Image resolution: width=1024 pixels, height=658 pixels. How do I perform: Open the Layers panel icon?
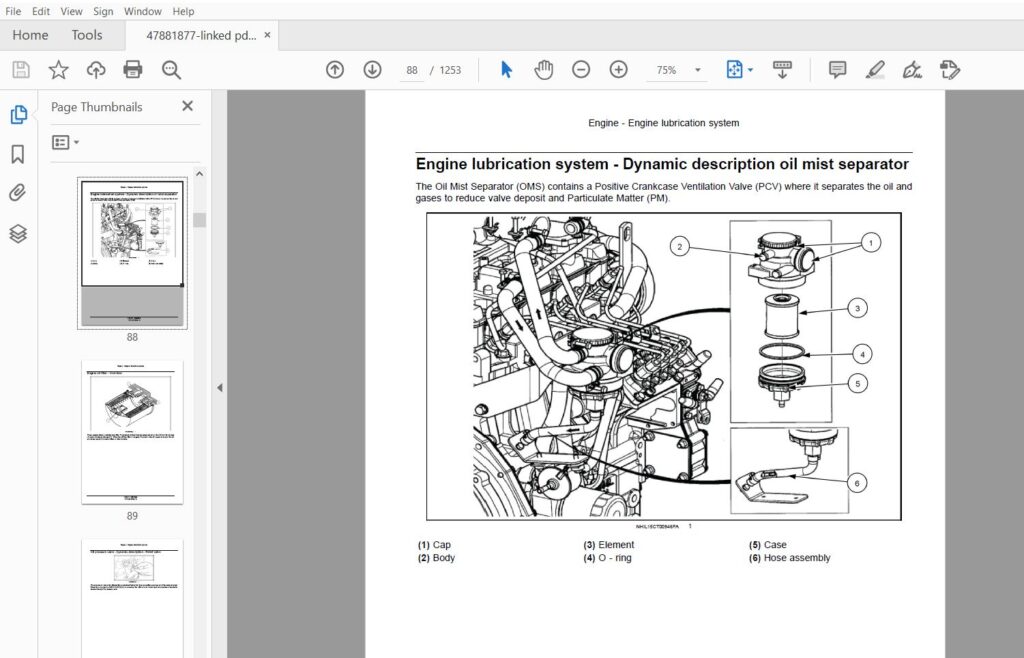pos(18,234)
